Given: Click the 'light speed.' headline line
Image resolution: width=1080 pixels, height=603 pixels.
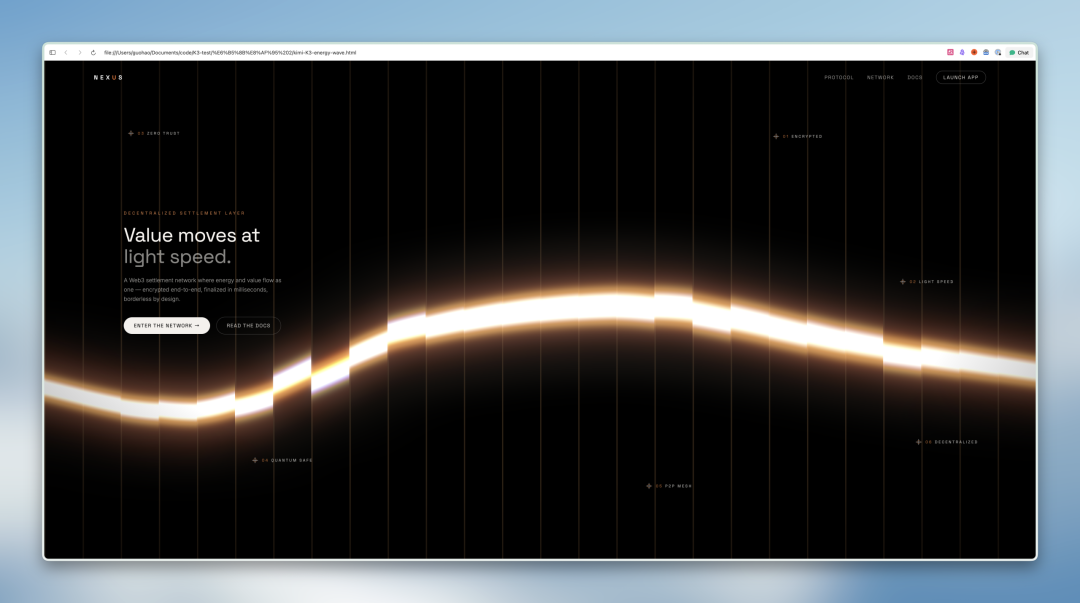Looking at the screenshot, I should (177, 257).
